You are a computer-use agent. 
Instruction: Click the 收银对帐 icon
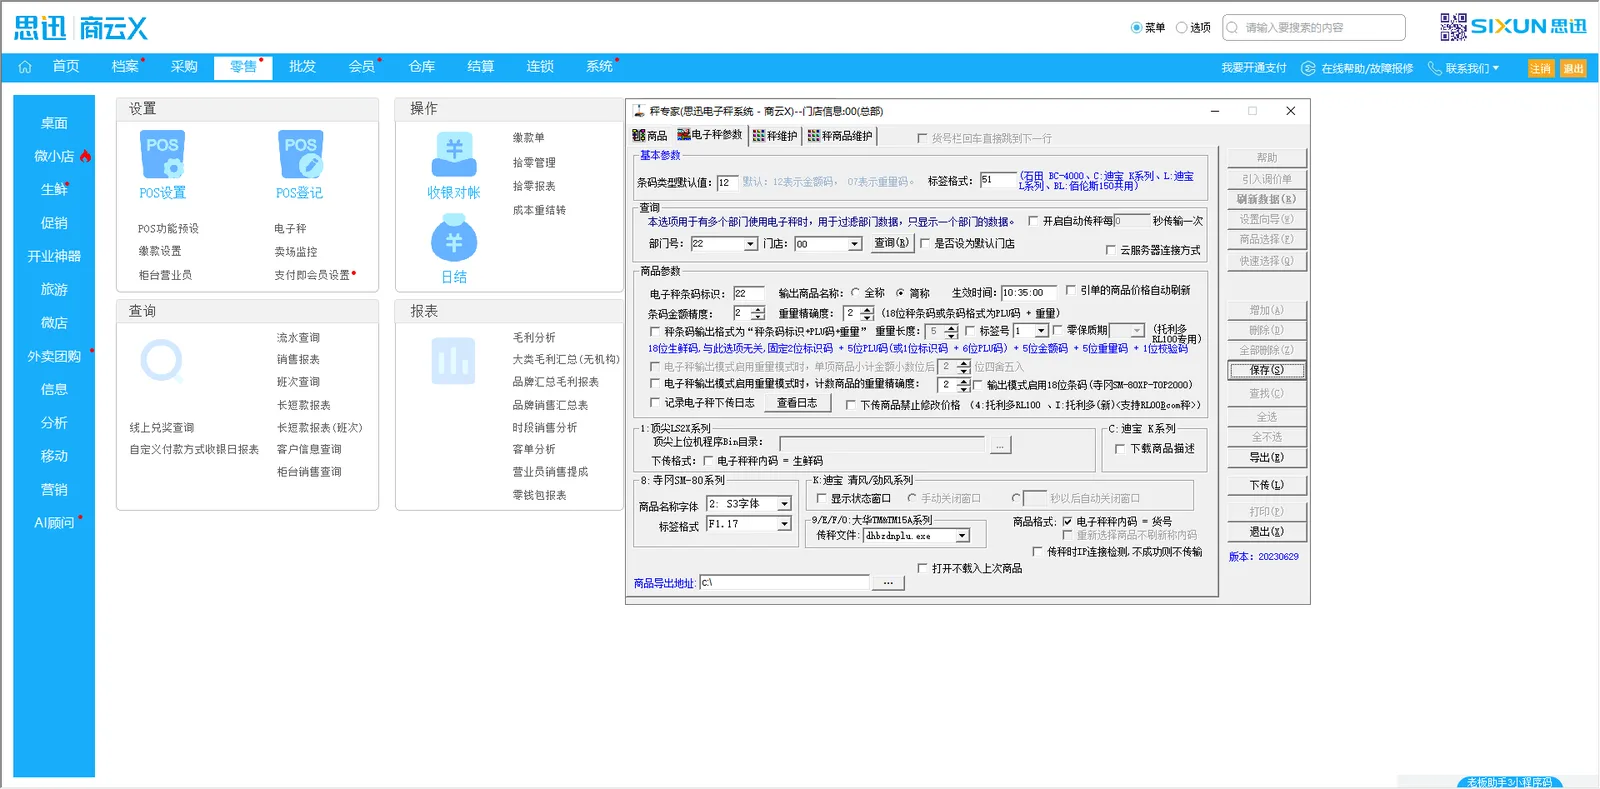[454, 156]
